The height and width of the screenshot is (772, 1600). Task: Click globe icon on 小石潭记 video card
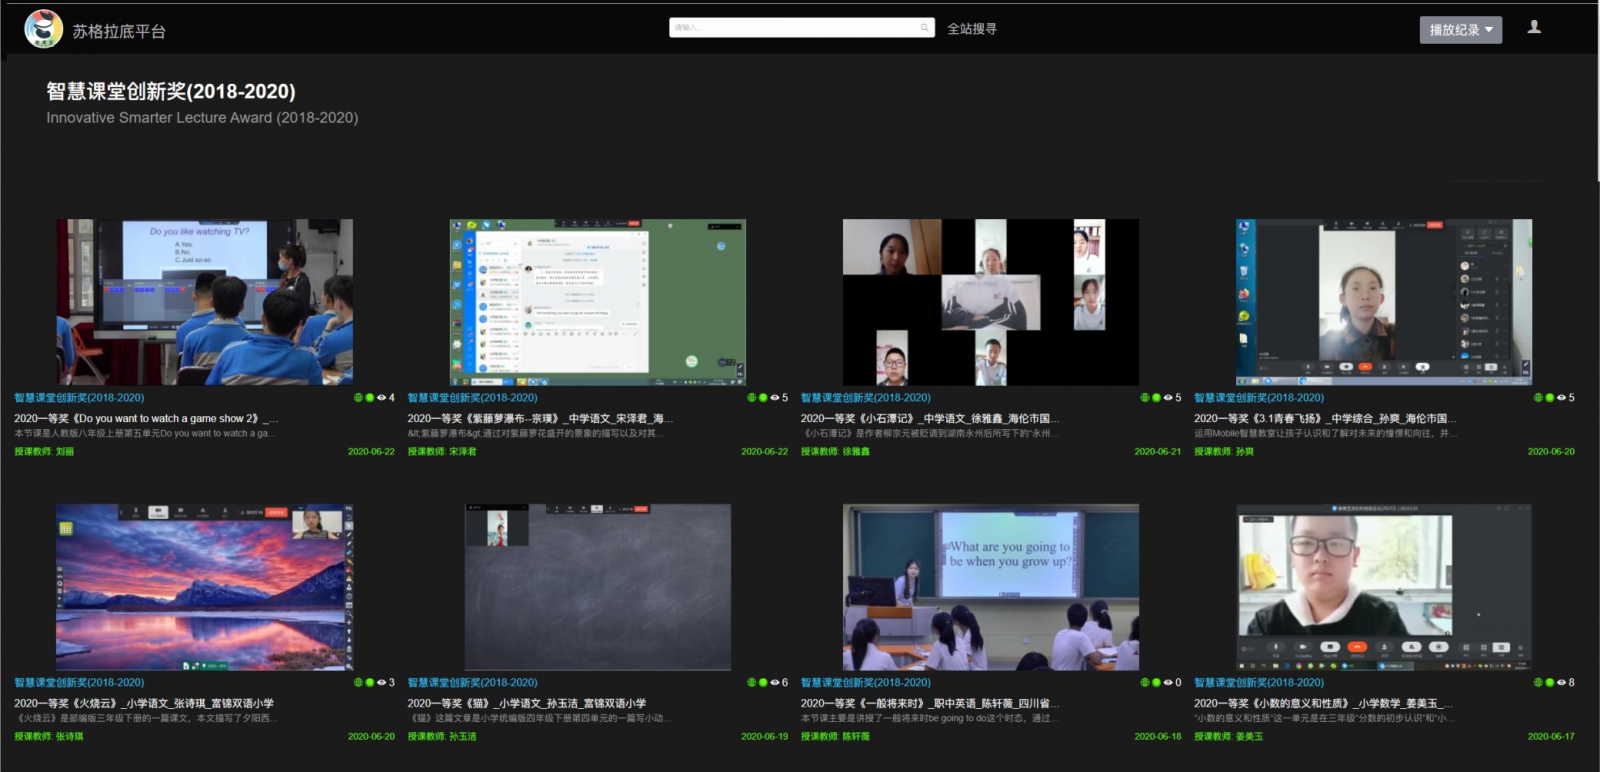click(x=1145, y=398)
